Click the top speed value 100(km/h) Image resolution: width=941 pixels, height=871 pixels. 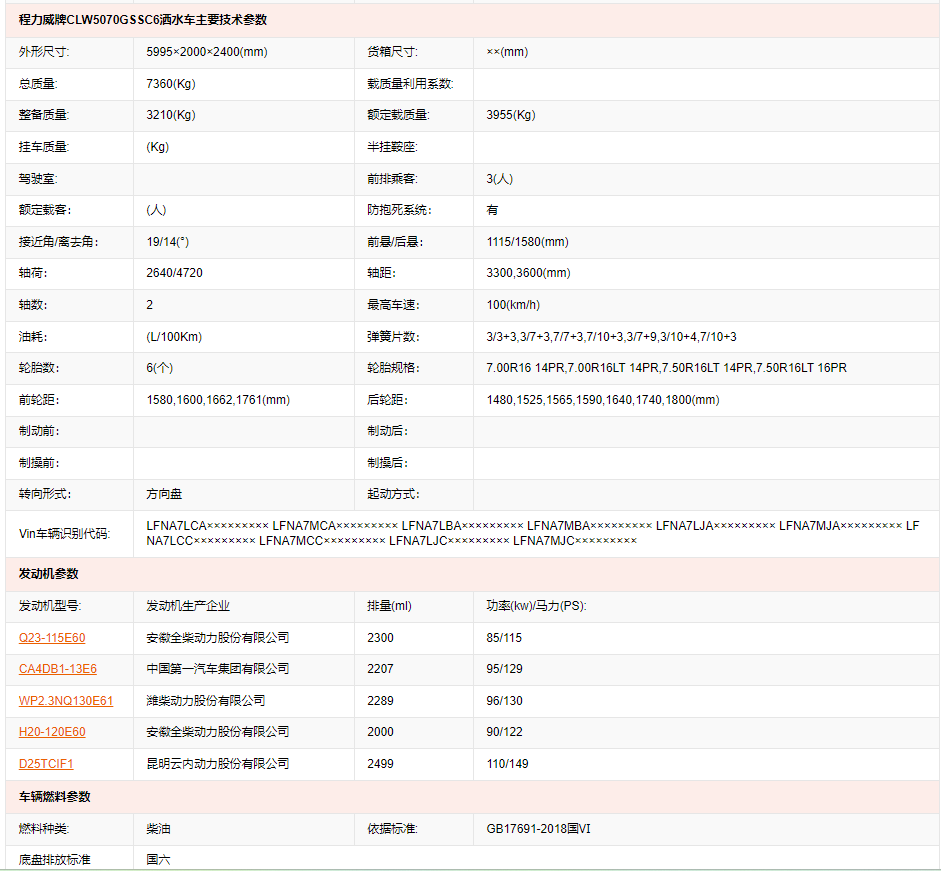click(513, 305)
